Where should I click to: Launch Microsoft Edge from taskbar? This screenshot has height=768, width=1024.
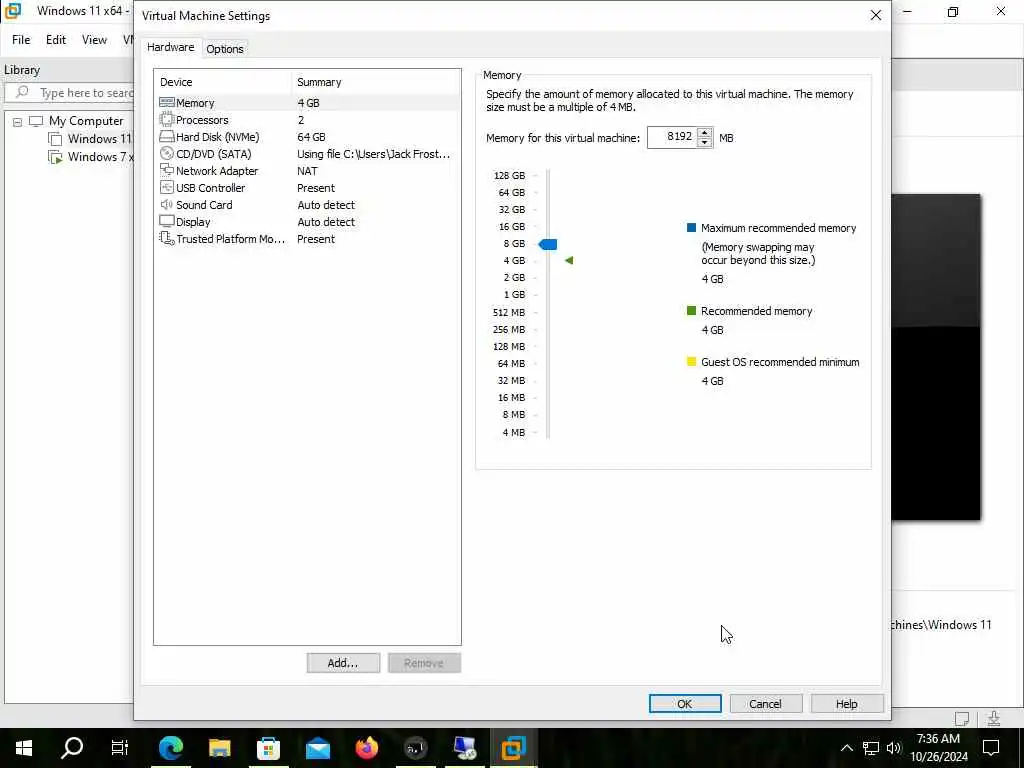tap(170, 748)
